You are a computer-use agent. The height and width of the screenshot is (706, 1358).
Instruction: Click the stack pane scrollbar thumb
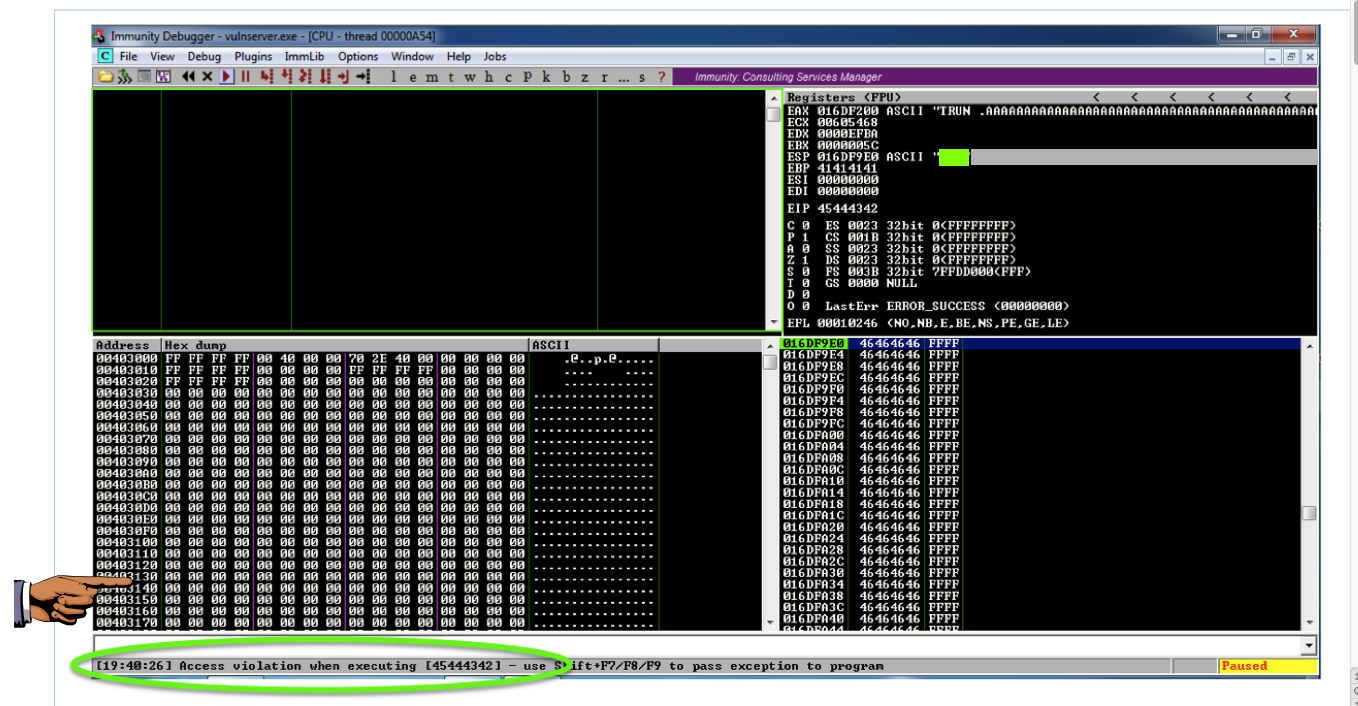tap(1309, 513)
